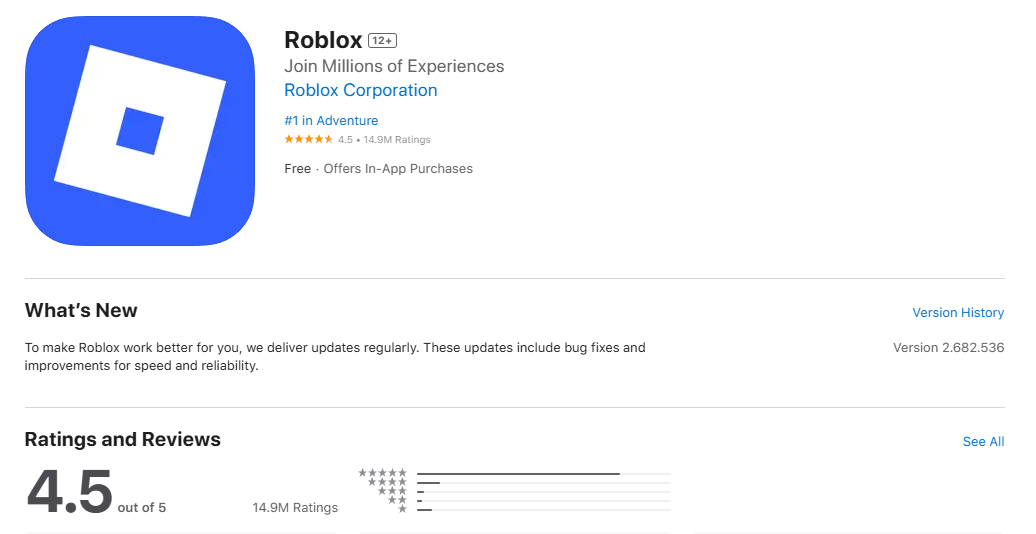The height and width of the screenshot is (534, 1036).
Task: Click the out of 5 label
Action: (141, 508)
